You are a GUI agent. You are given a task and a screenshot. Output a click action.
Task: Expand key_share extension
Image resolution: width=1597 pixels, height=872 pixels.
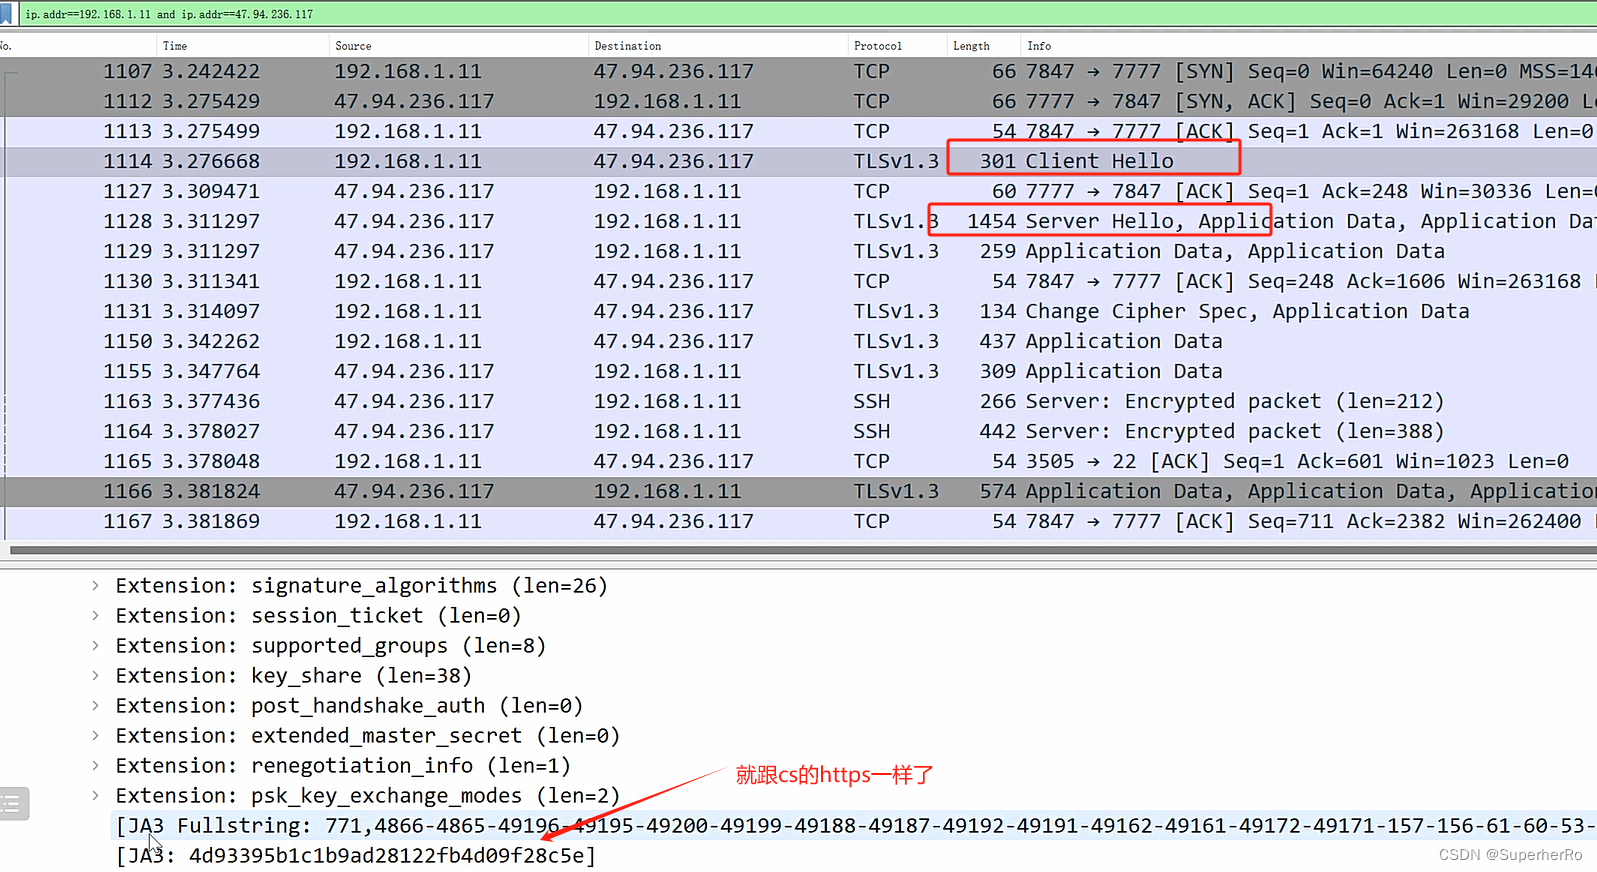coord(95,676)
